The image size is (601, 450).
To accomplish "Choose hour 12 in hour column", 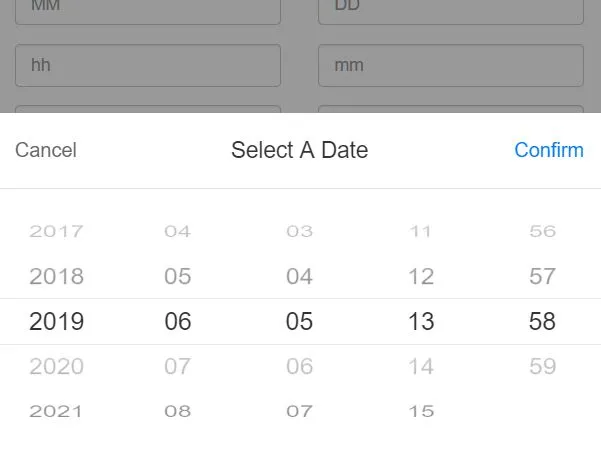I will 421,276.
